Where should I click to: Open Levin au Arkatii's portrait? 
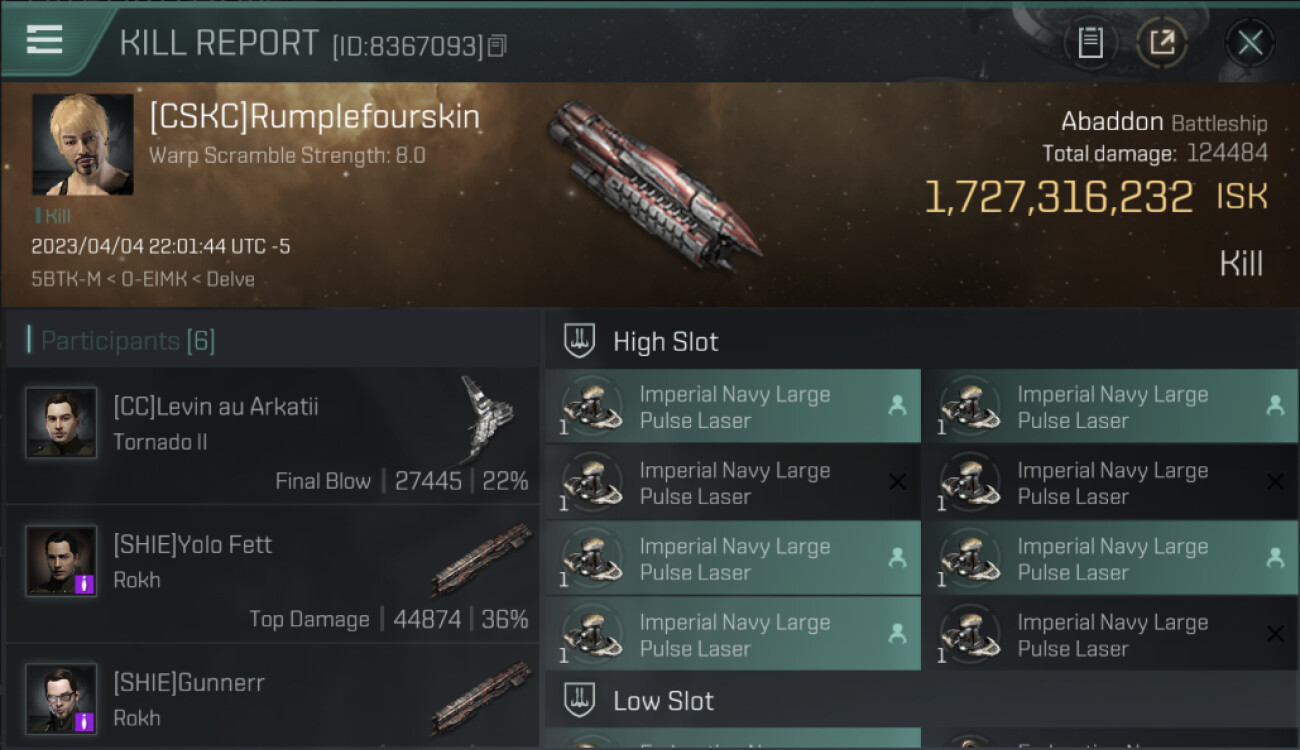[62, 423]
